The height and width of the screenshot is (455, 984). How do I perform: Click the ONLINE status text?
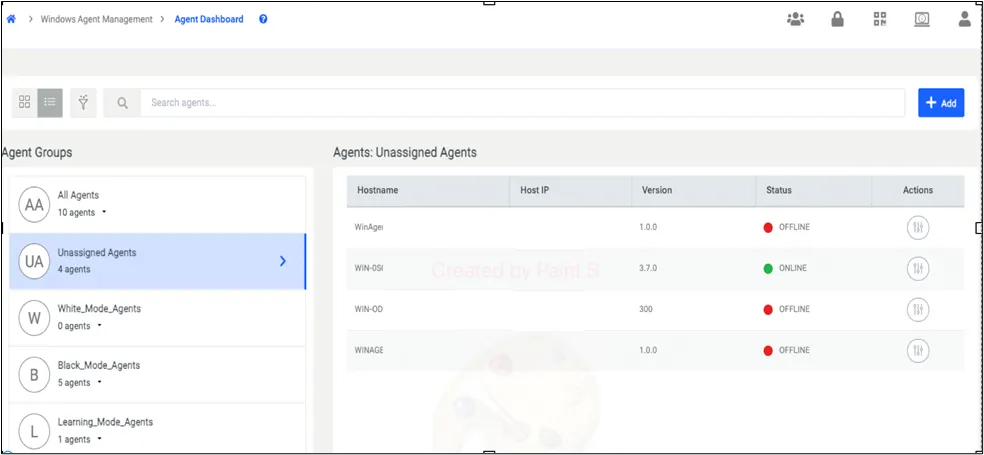[793, 269]
